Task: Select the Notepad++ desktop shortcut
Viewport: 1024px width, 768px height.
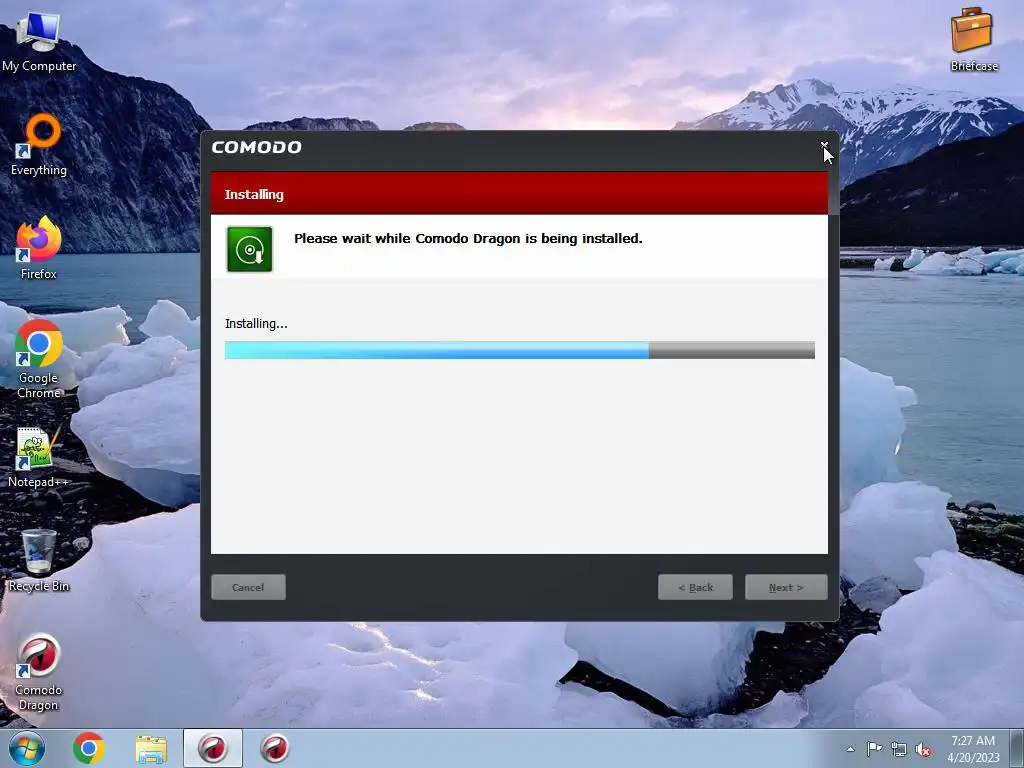Action: coord(39,457)
